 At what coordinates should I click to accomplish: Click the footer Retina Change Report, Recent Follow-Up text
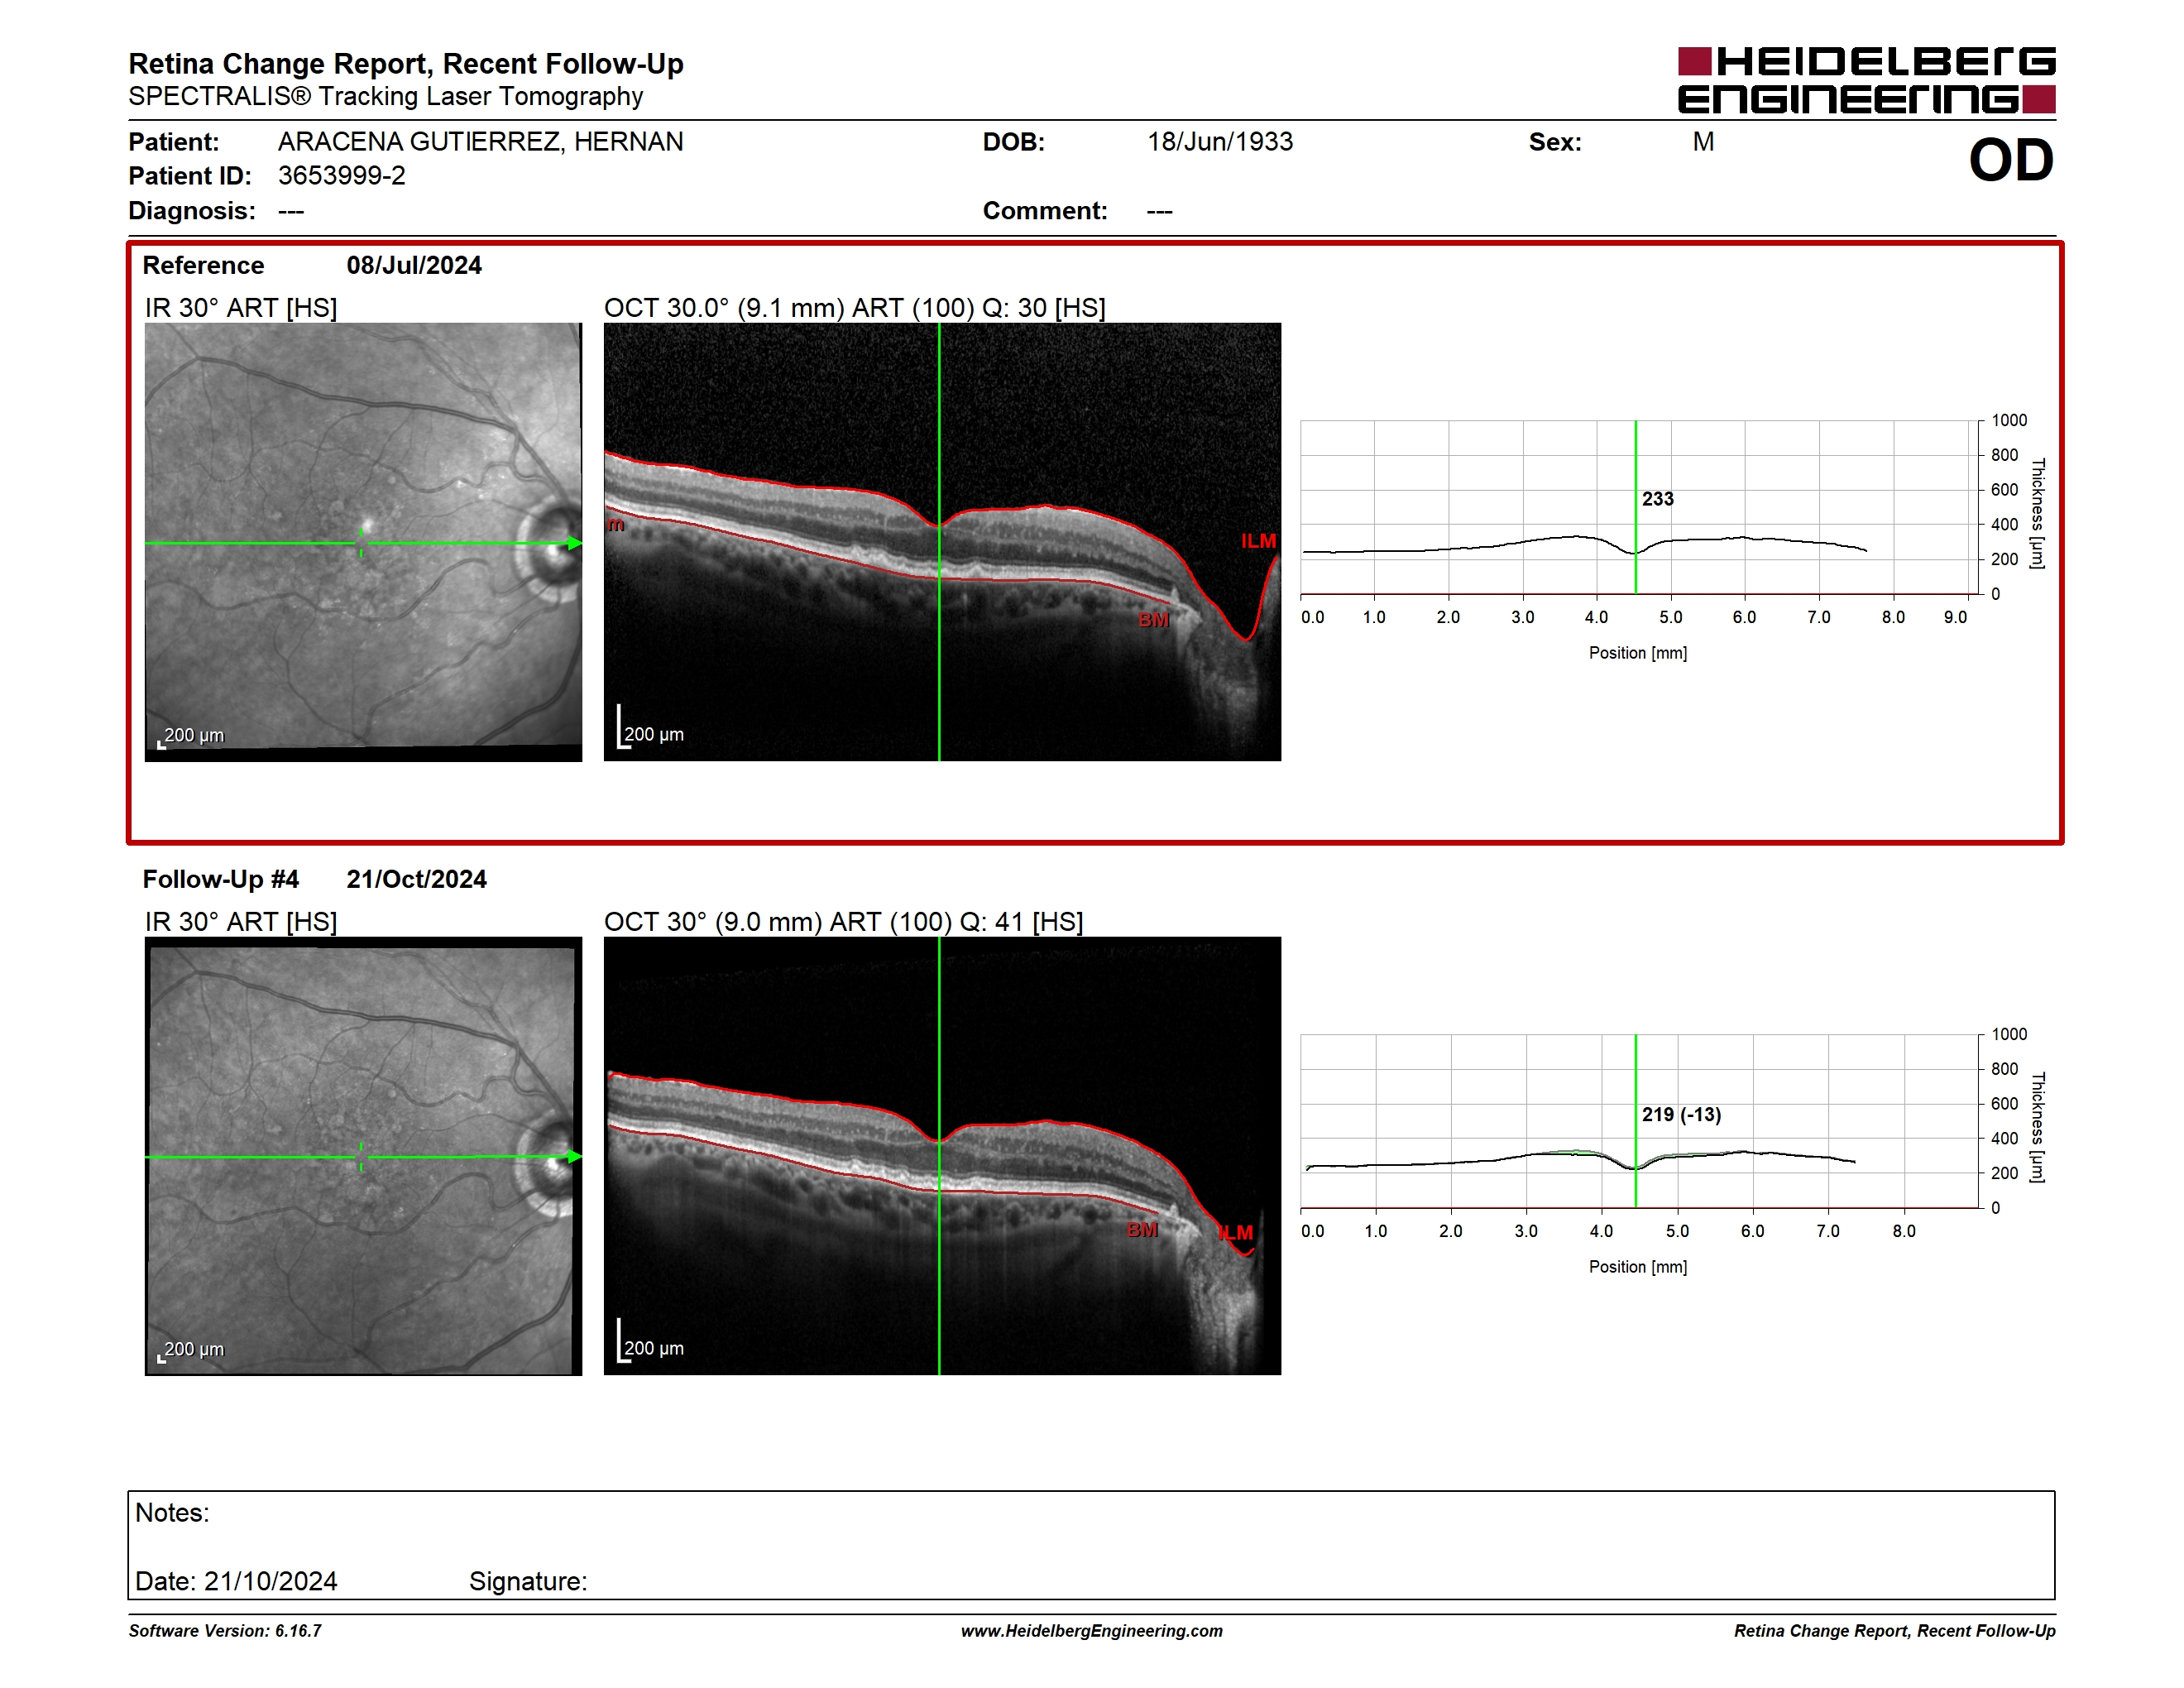click(x=1895, y=1631)
